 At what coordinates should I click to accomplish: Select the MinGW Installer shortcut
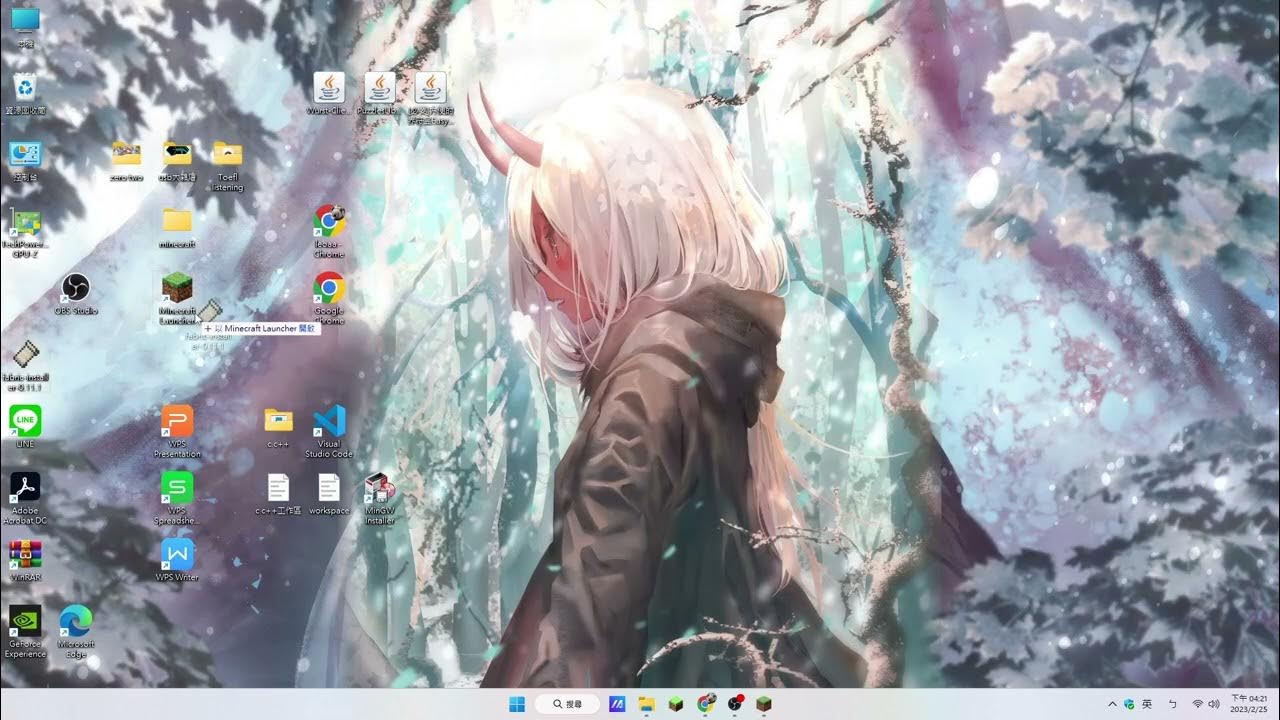(x=380, y=498)
